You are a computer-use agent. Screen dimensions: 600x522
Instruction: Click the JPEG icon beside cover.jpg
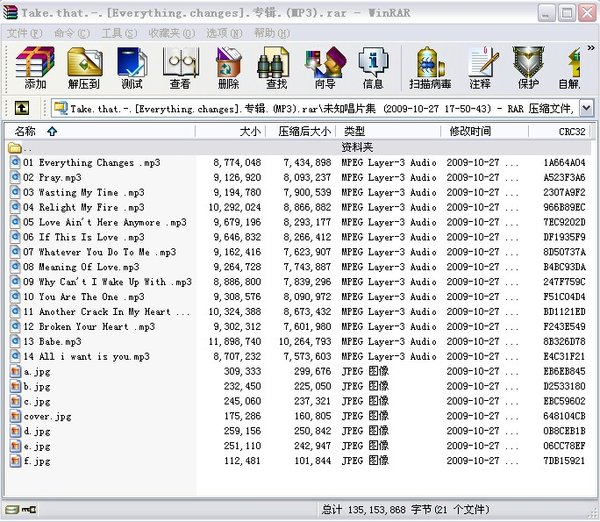pos(15,416)
